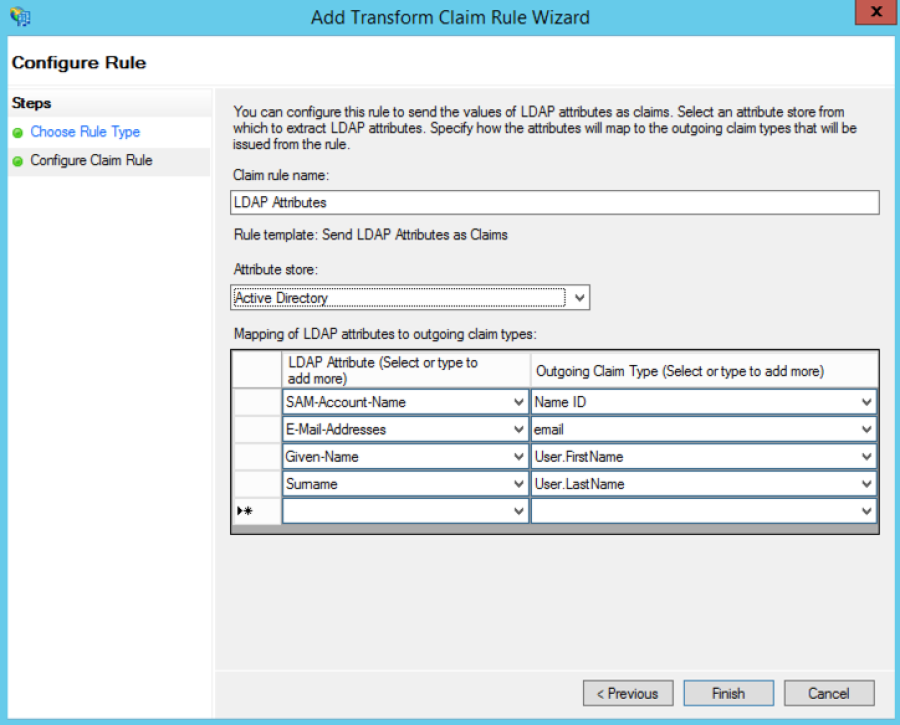Viewport: 900px width, 725px height.
Task: Click Finish to save the rule
Action: coord(728,693)
